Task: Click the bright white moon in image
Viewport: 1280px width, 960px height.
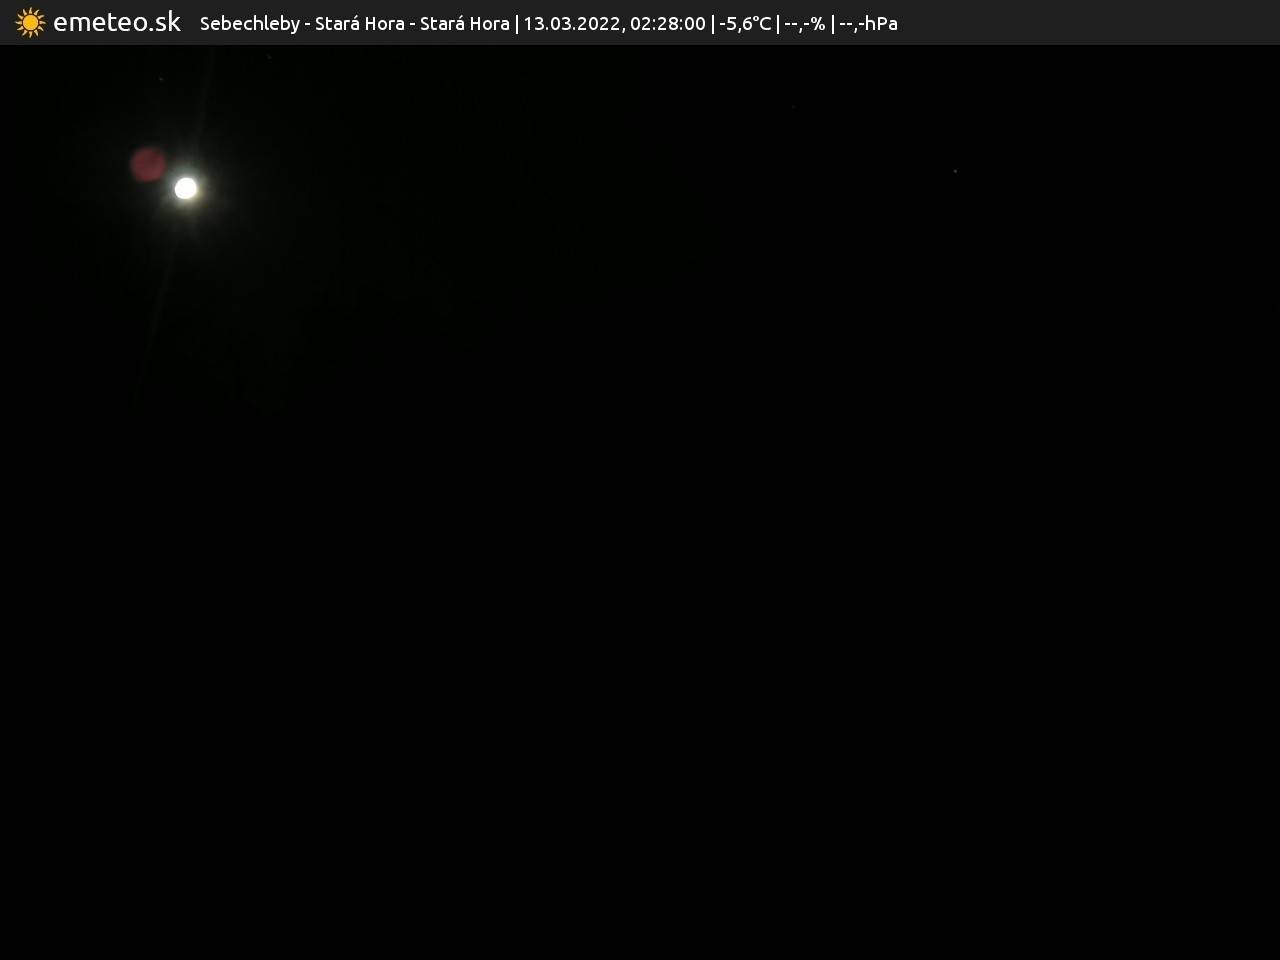Action: [186, 188]
